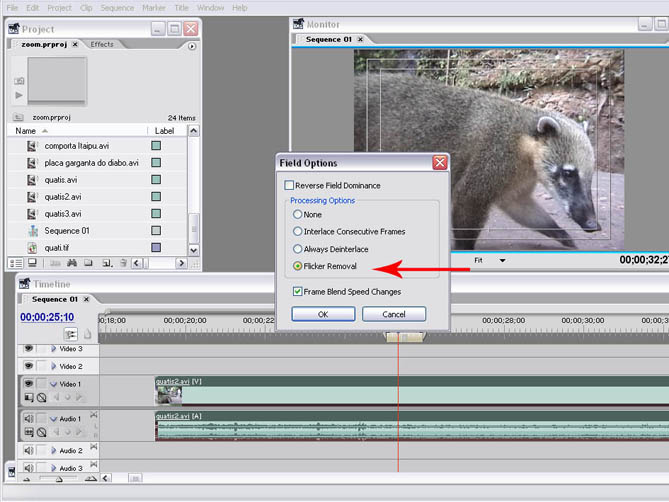
Task: Click the quati.tif file icon
Action: tap(33, 248)
